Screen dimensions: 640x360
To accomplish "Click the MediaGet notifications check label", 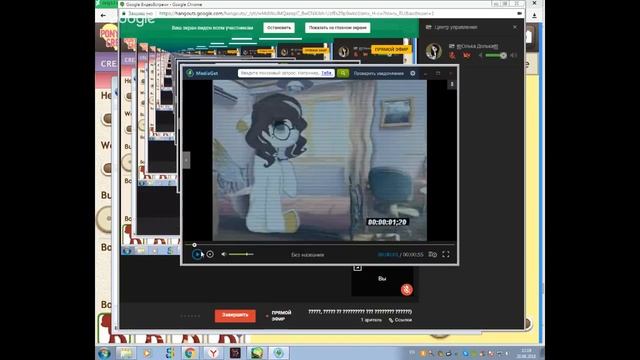I will (378, 73).
